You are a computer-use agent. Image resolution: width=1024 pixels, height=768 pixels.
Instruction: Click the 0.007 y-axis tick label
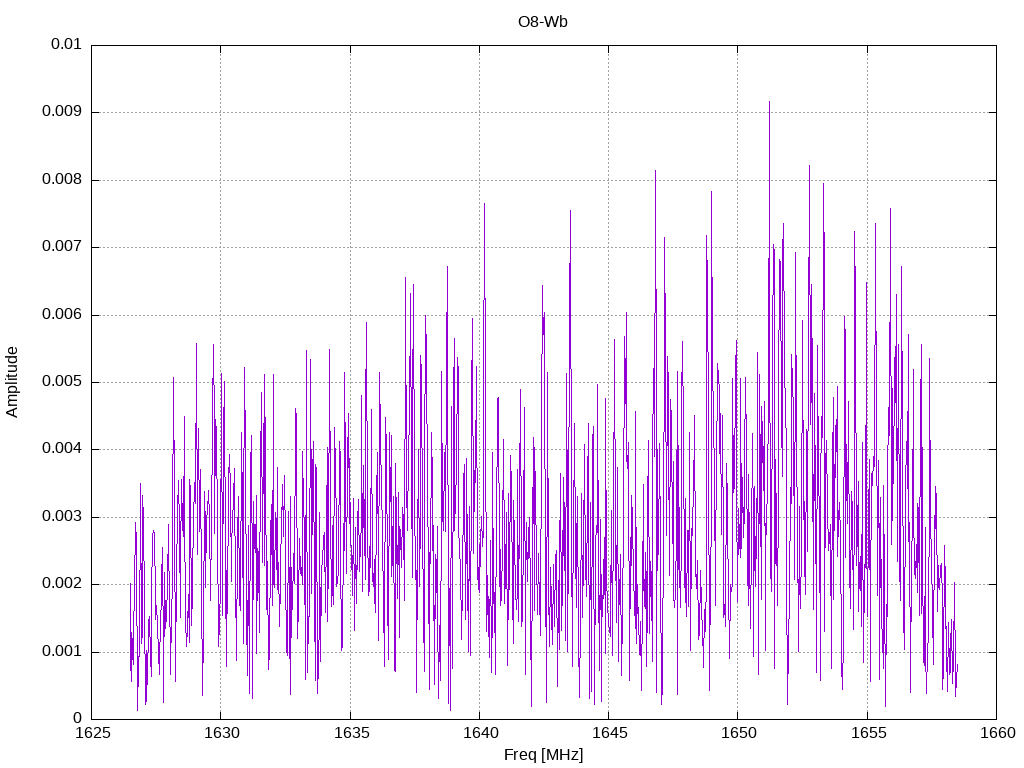(x=62, y=247)
